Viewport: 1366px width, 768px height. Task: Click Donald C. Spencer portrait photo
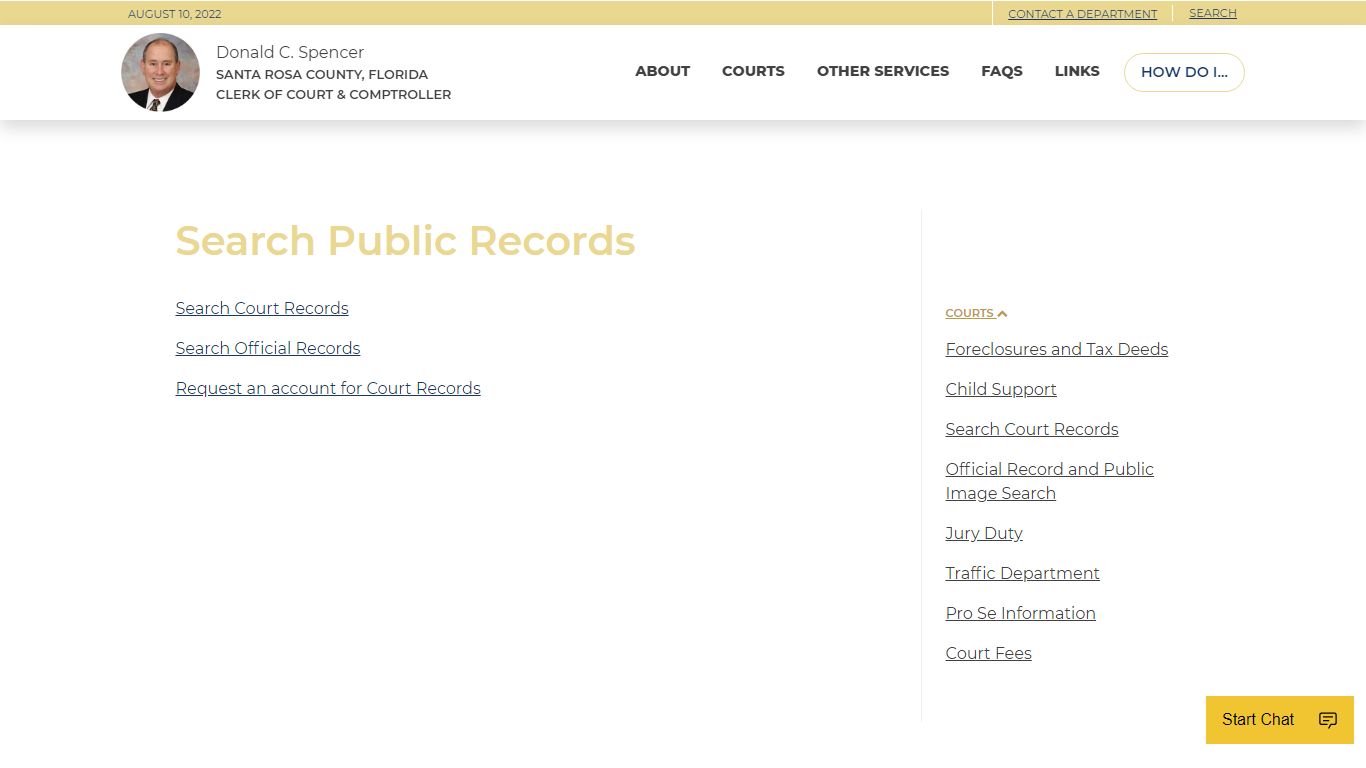(x=160, y=72)
